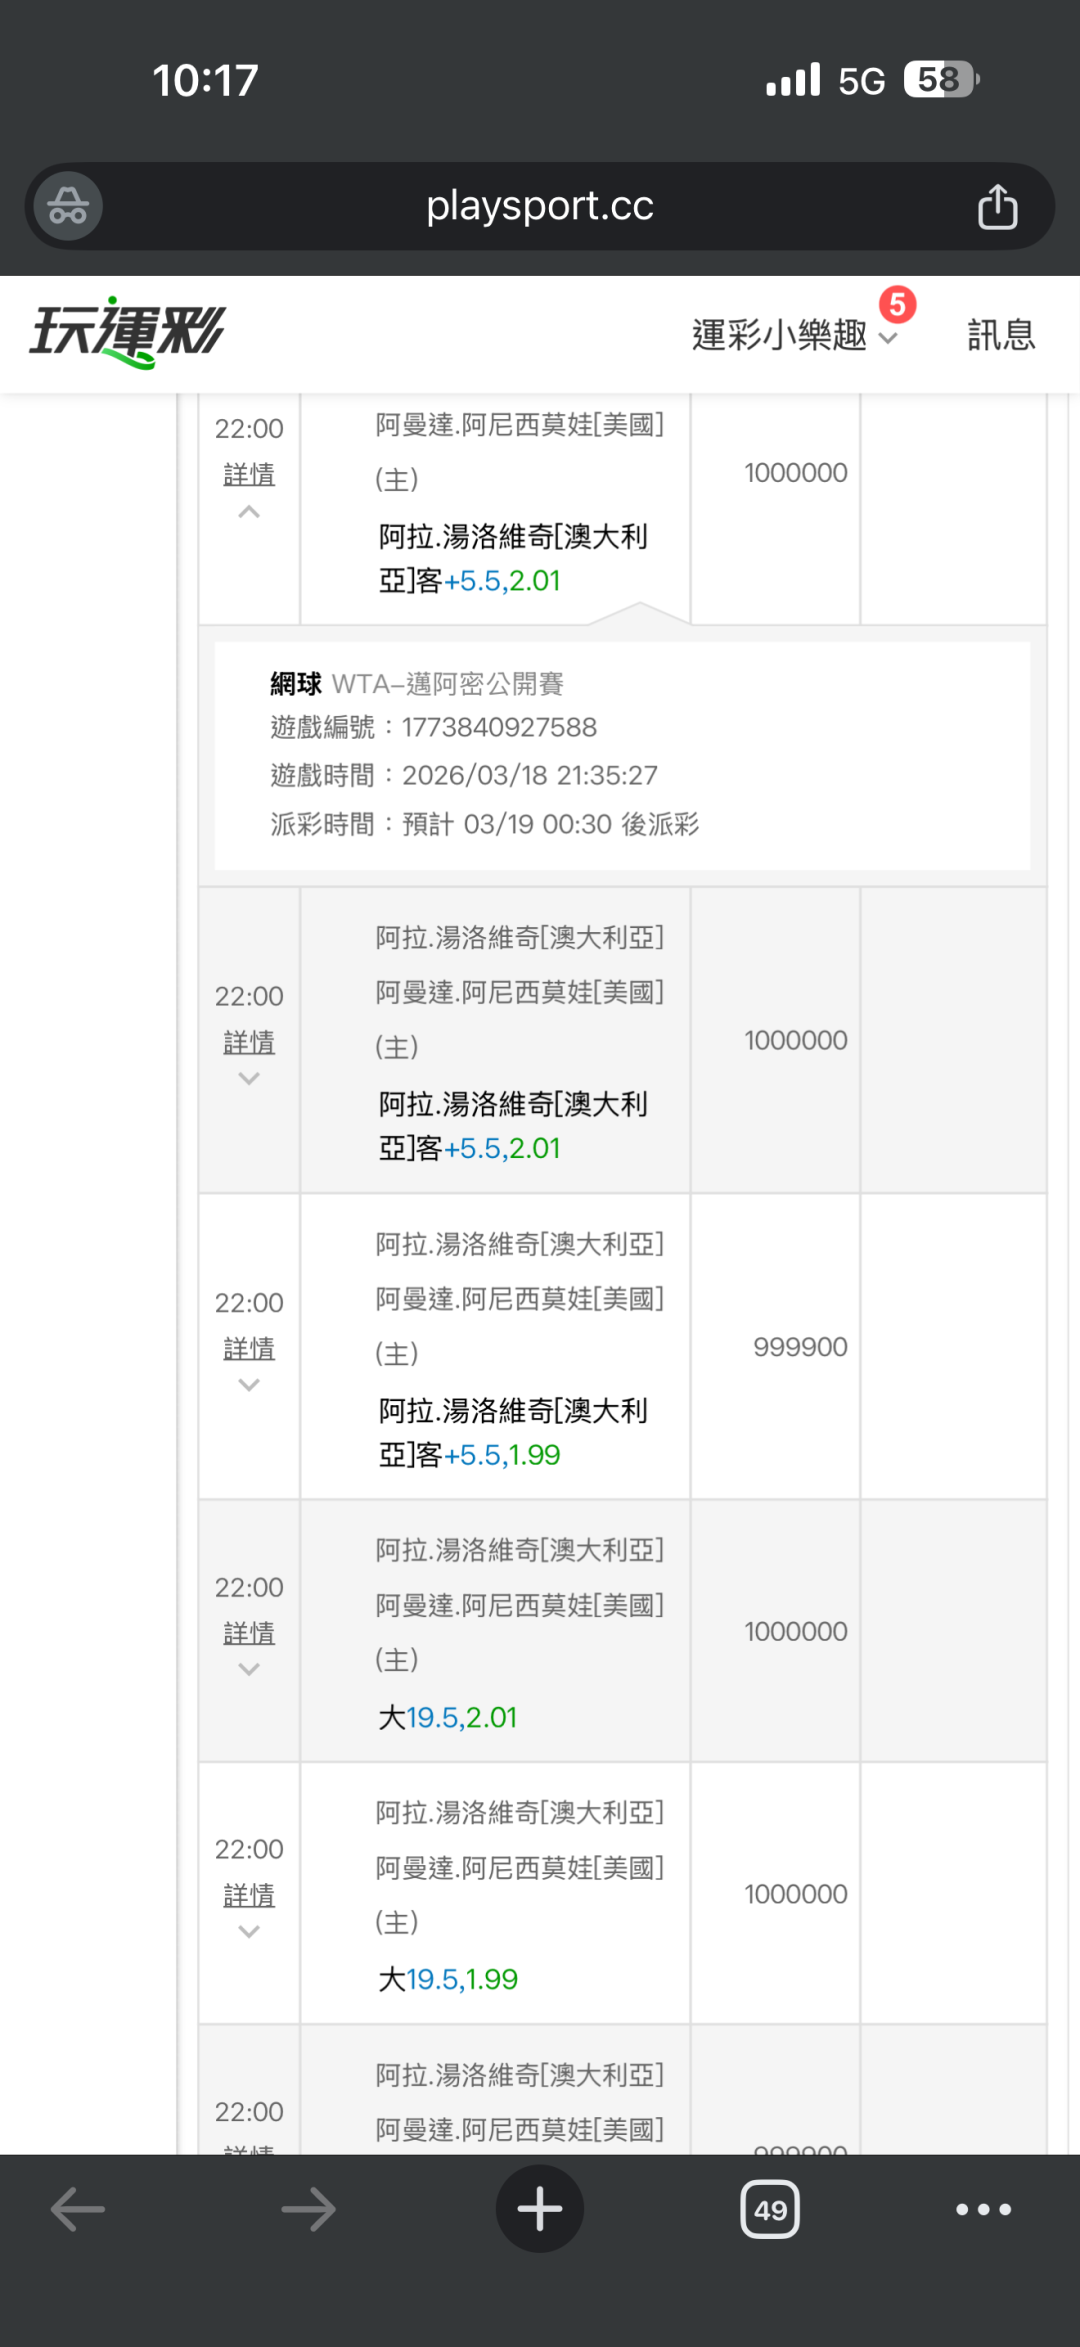Tap the red 5 notification badge
Screen dimensions: 1080x2347
point(897,305)
